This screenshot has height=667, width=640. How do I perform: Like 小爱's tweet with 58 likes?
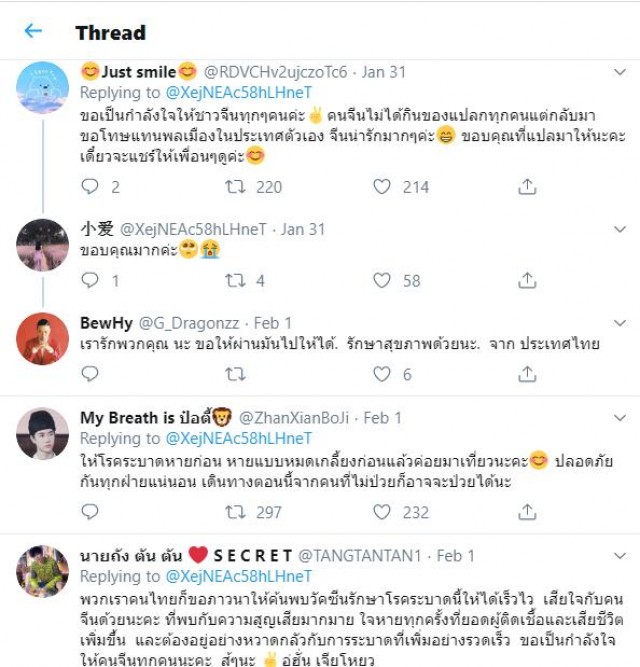382,280
